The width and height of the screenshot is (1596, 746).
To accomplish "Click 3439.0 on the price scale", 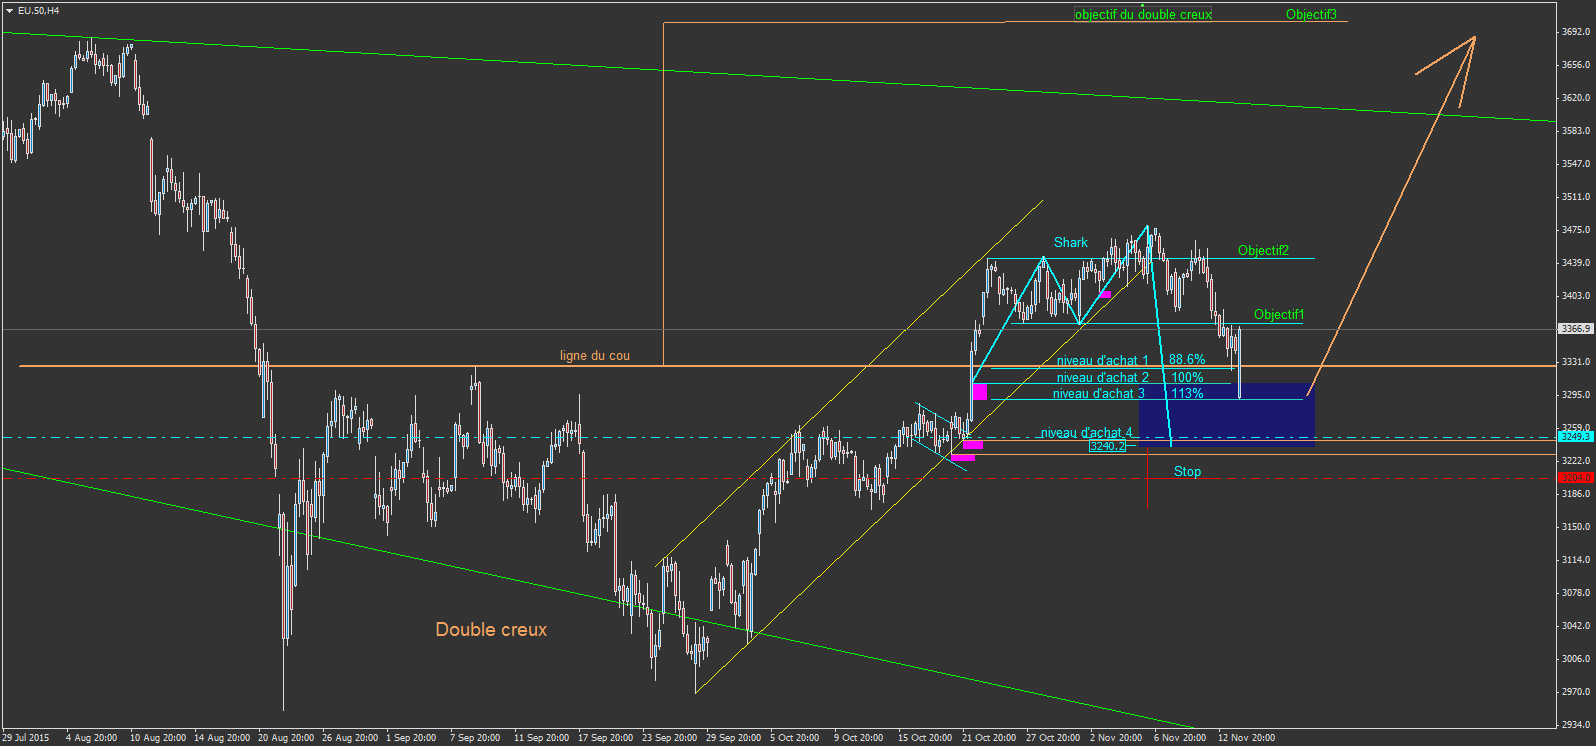I will click(x=1576, y=263).
